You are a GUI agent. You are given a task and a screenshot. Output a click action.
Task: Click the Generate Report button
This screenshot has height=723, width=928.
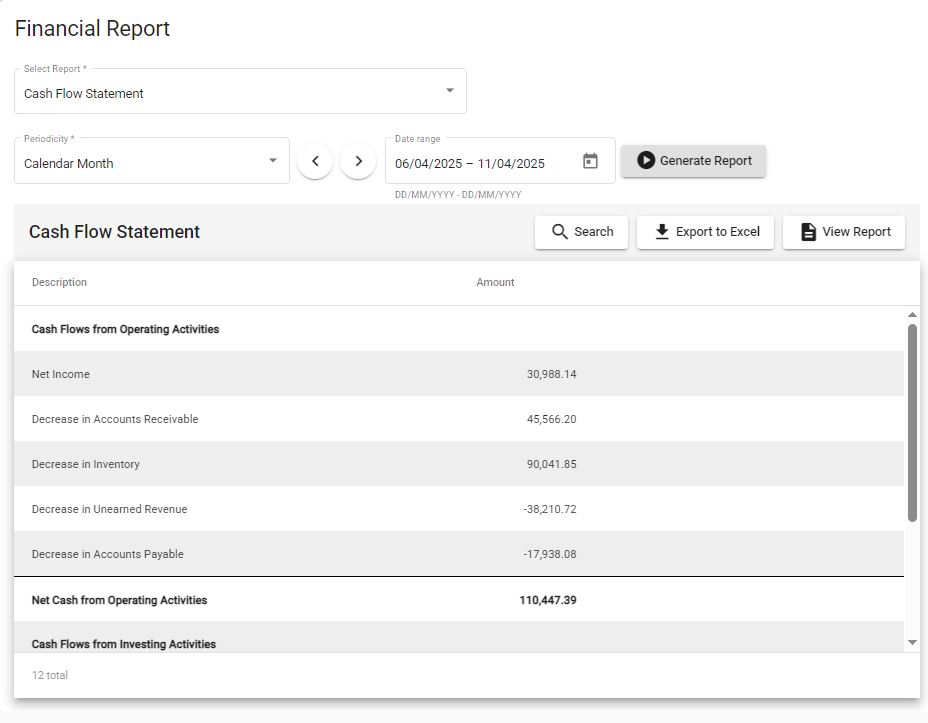coord(693,161)
